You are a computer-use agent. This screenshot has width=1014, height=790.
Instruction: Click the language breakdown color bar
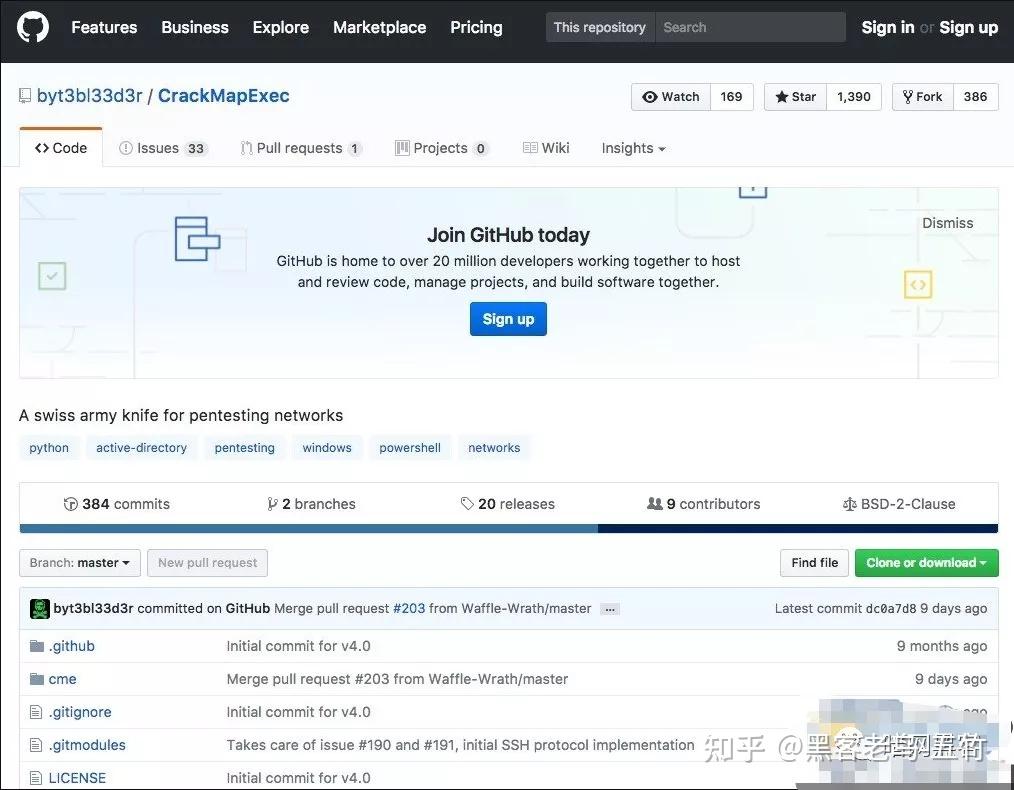(x=509, y=529)
